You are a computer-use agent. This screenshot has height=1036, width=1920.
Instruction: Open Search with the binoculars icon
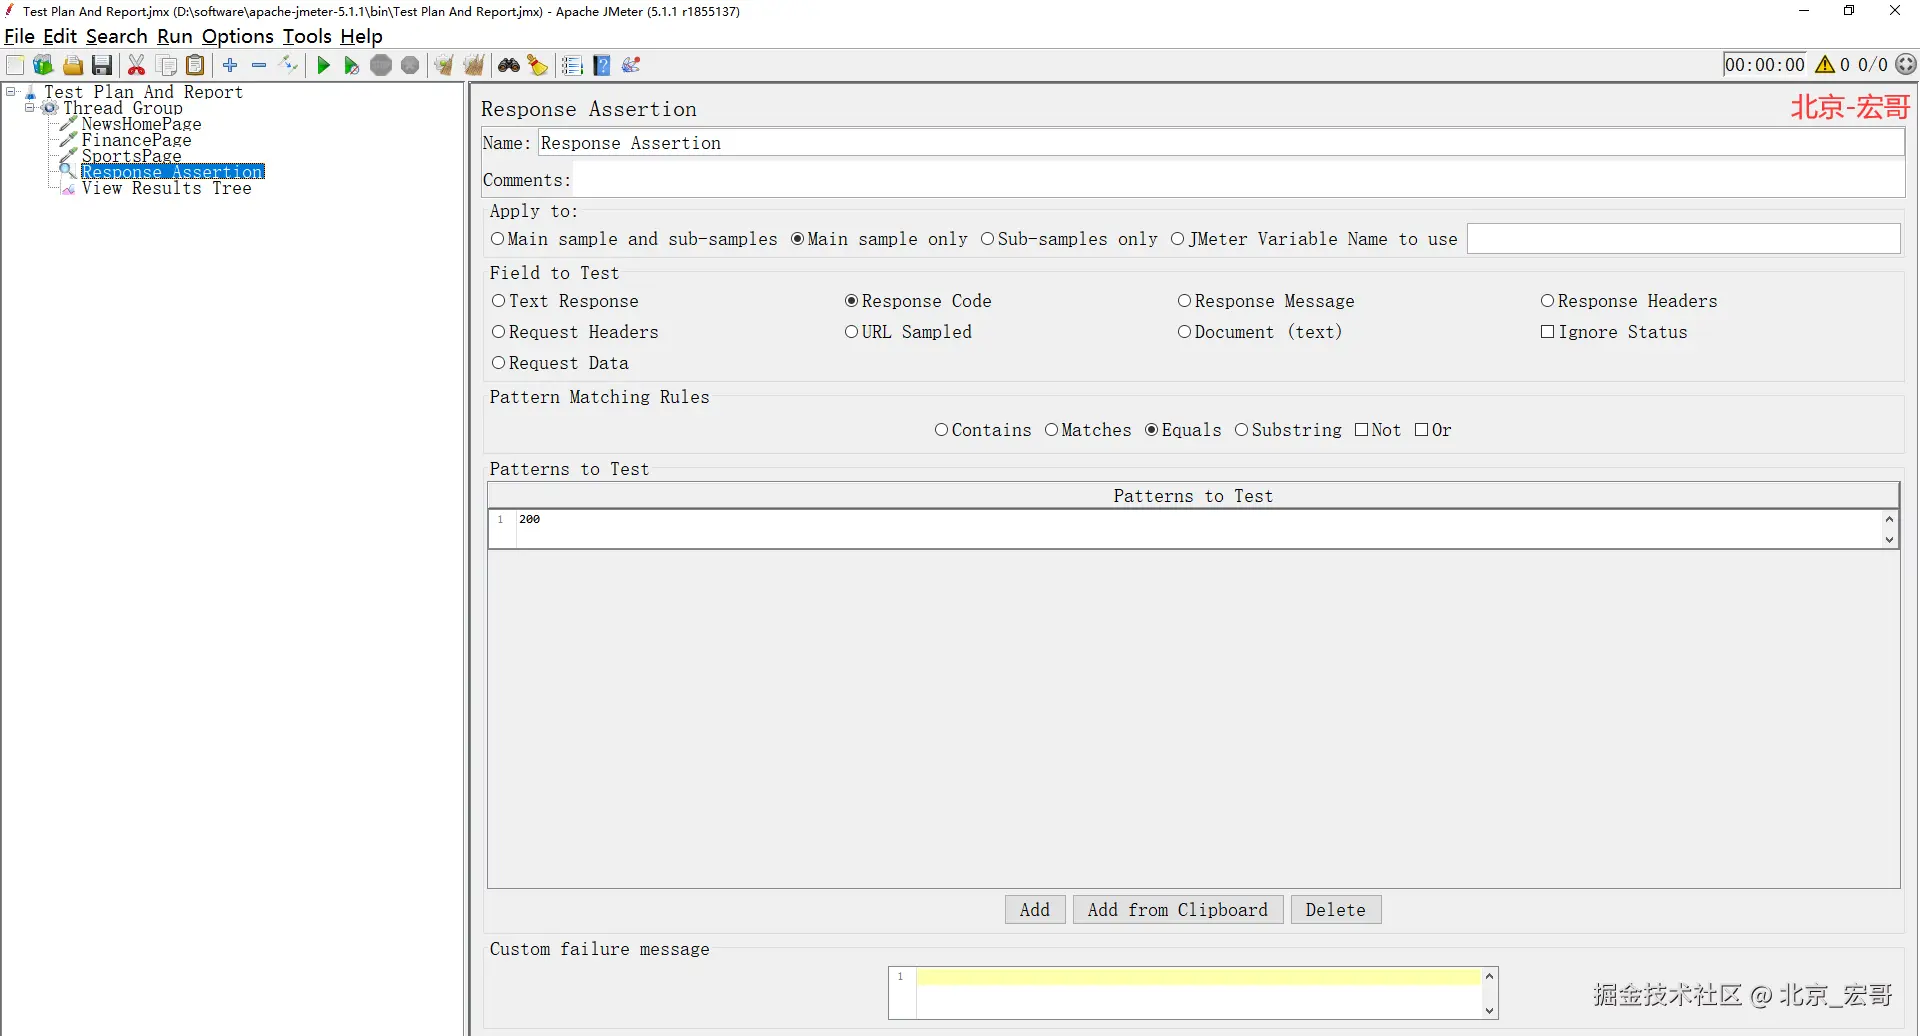[x=509, y=66]
